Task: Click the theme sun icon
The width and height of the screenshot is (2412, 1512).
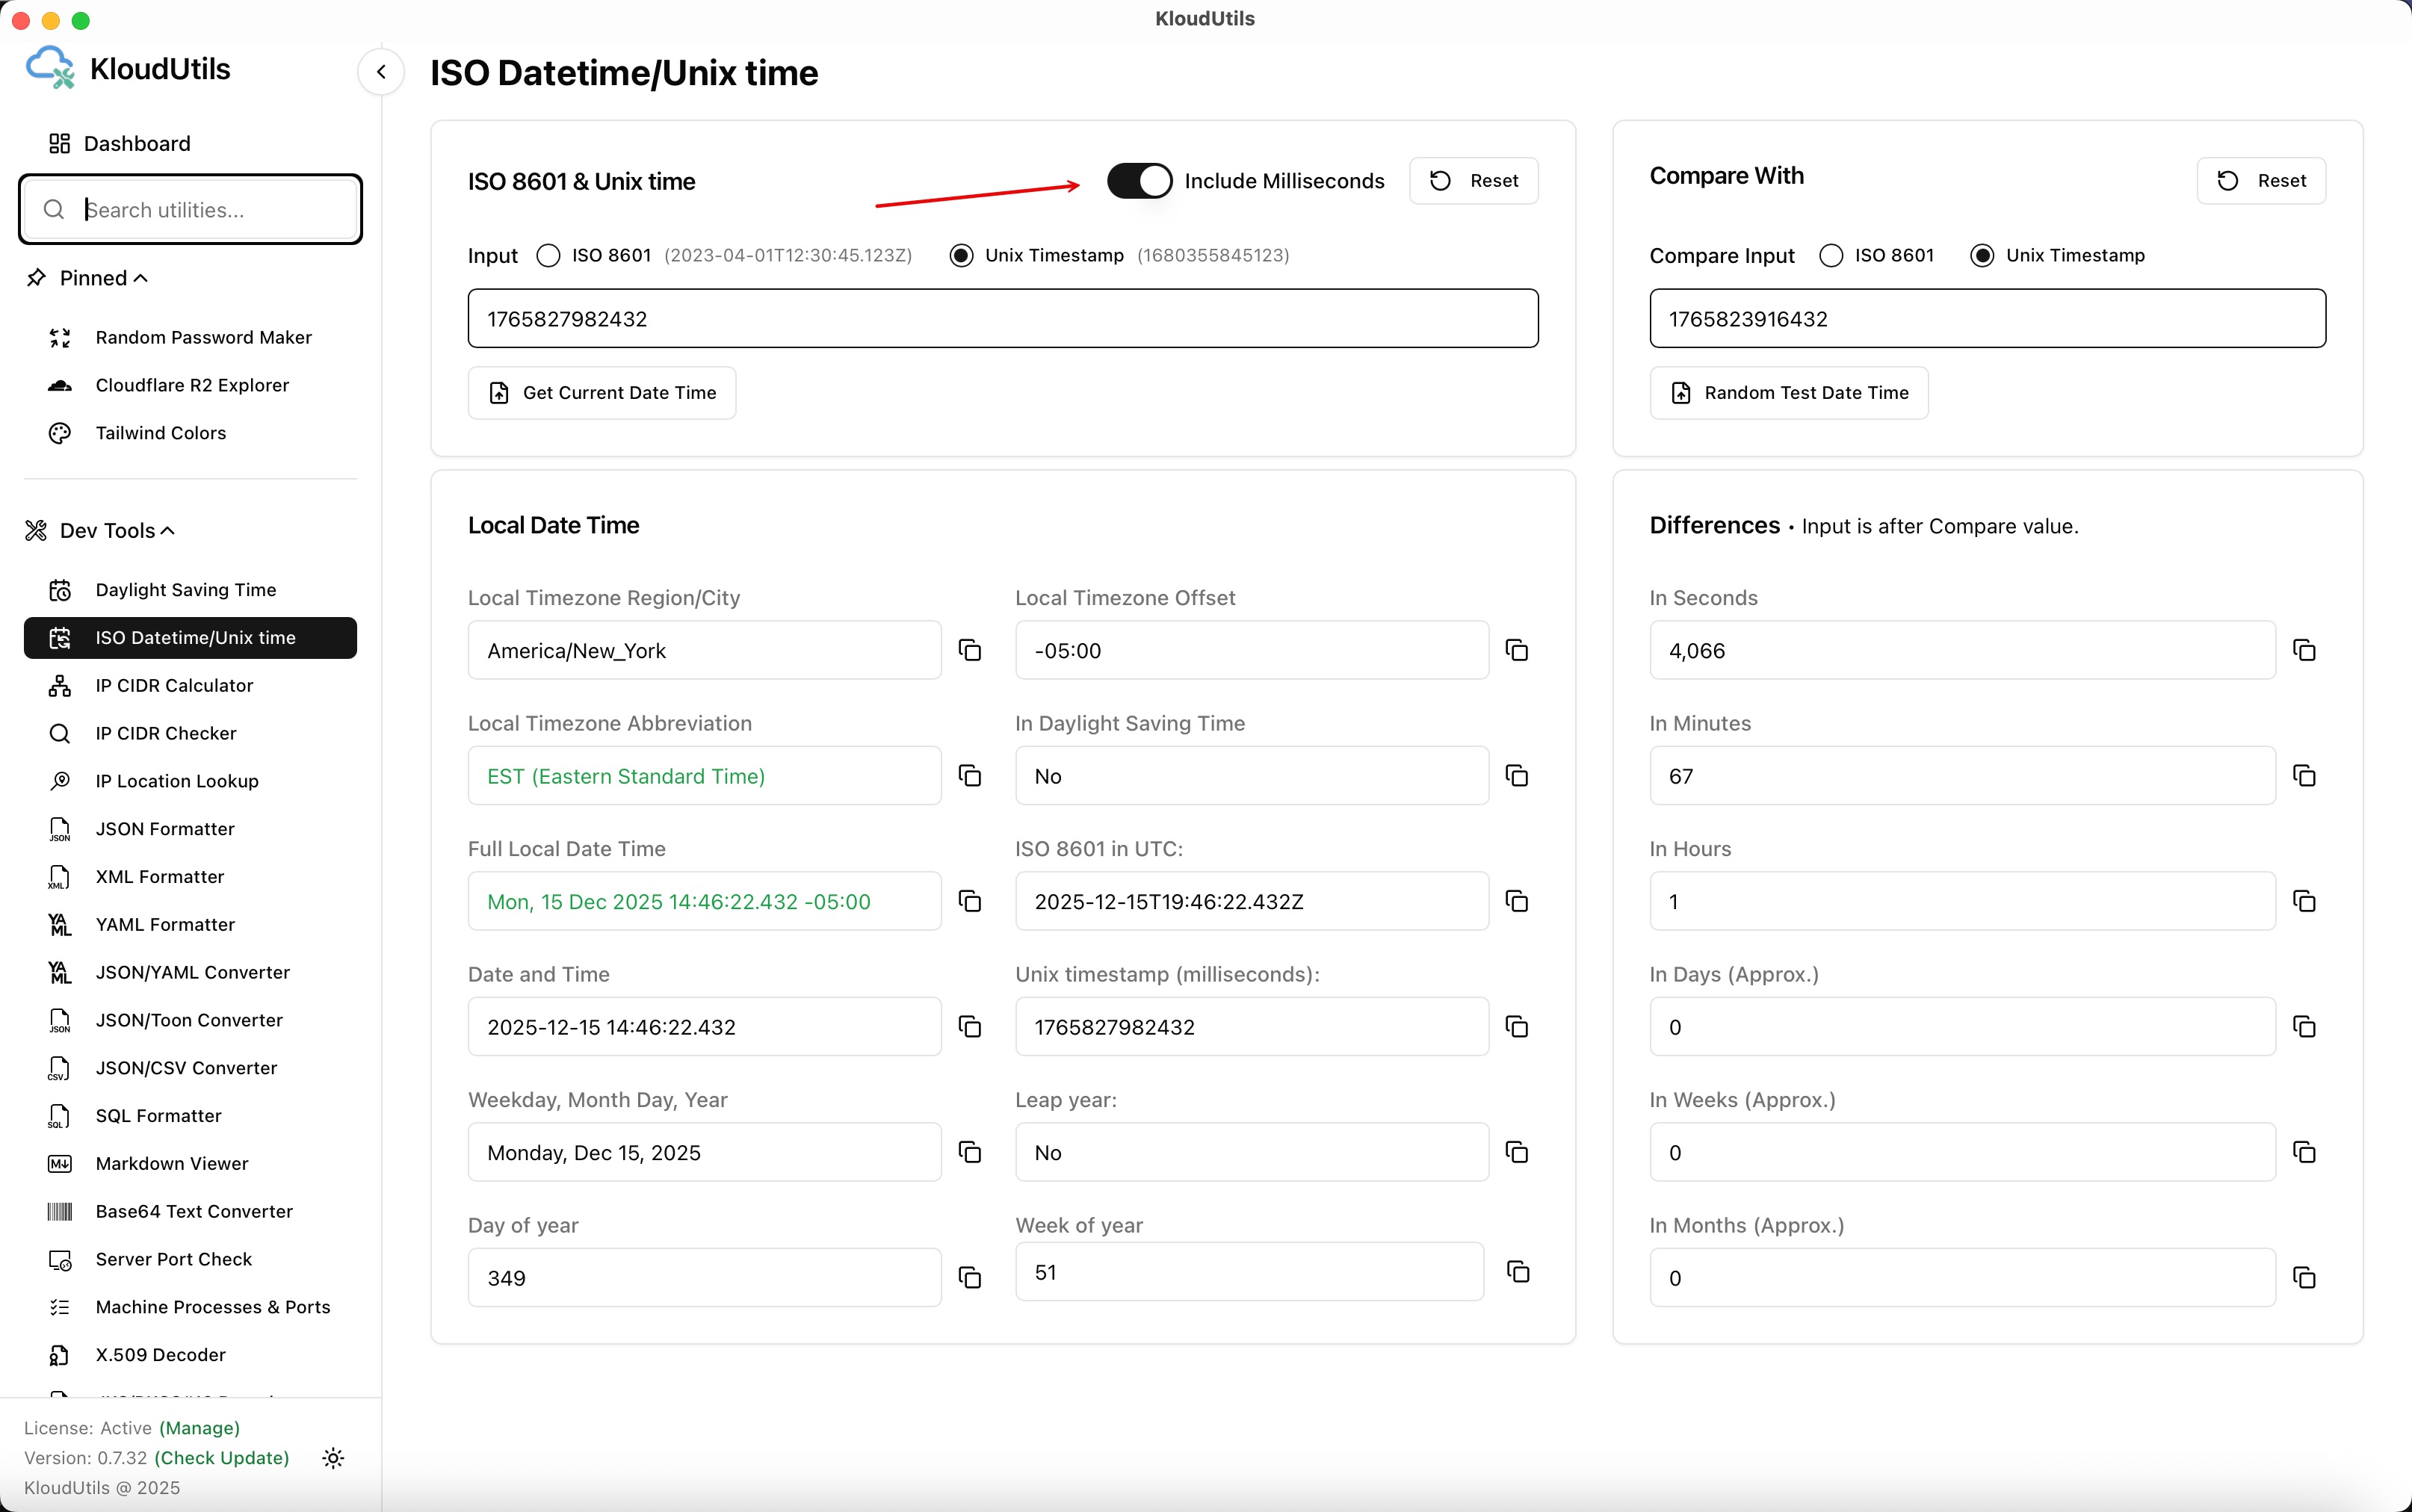Action: (x=333, y=1458)
